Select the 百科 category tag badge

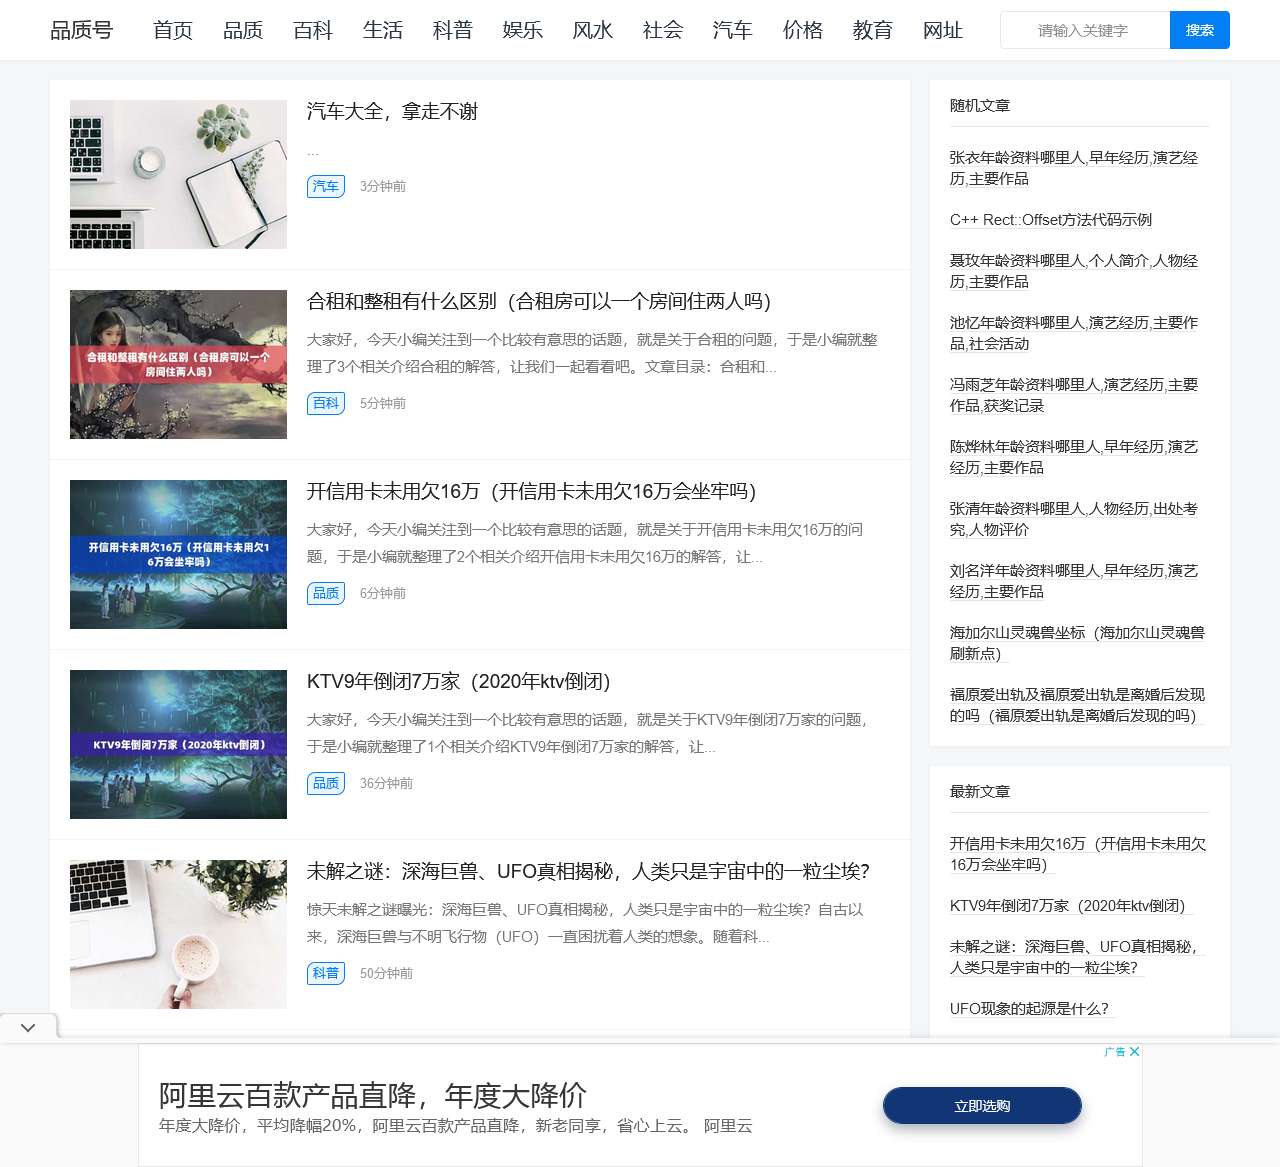coord(325,403)
